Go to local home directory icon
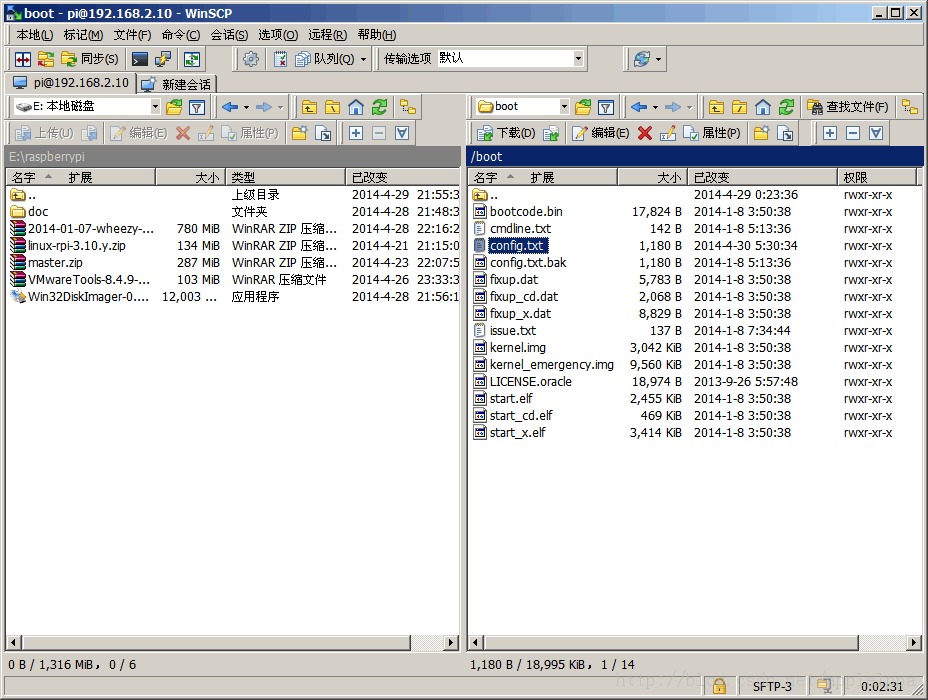 (x=356, y=107)
